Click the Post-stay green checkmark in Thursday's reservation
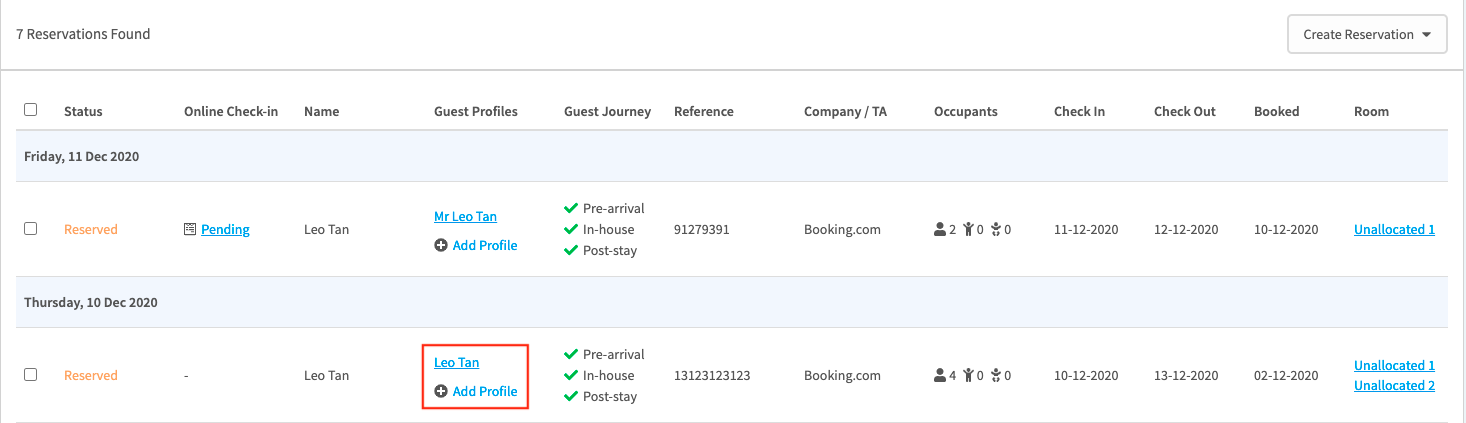Viewport: 1466px width, 423px height. (571, 397)
